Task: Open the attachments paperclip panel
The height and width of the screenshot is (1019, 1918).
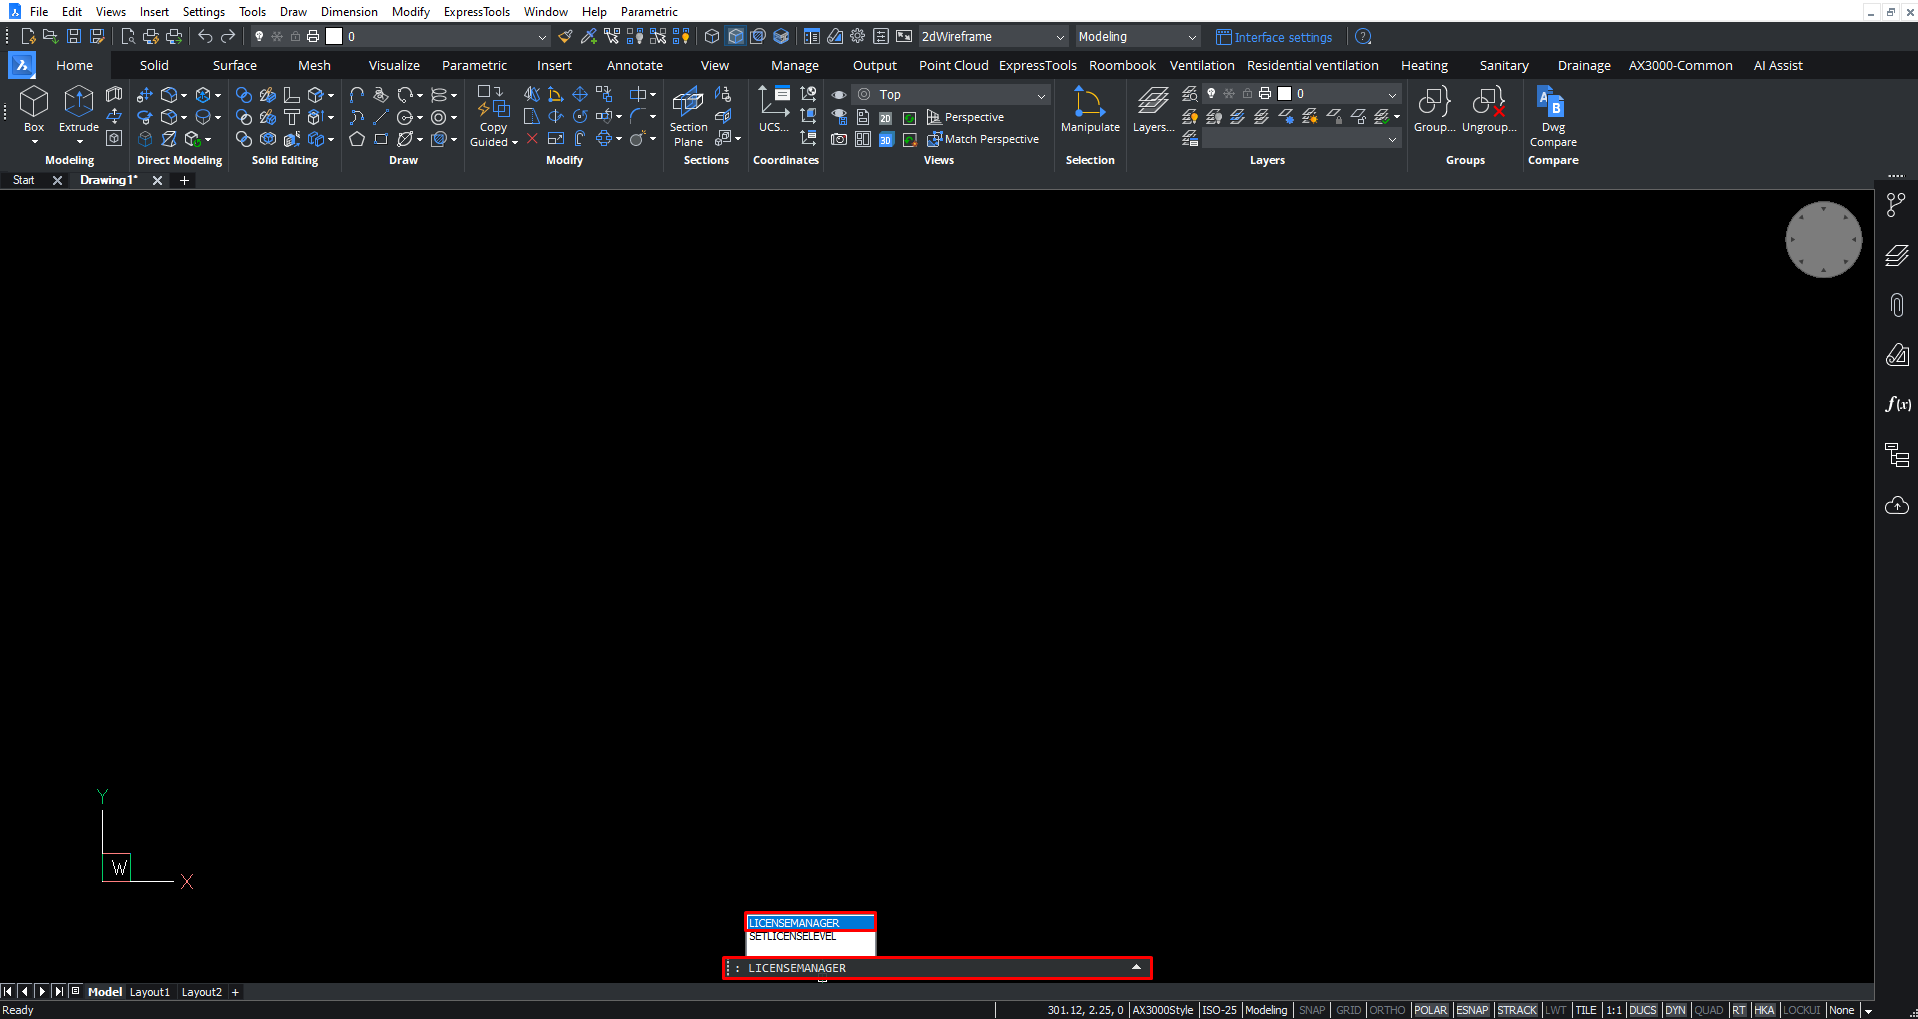Action: (1897, 304)
